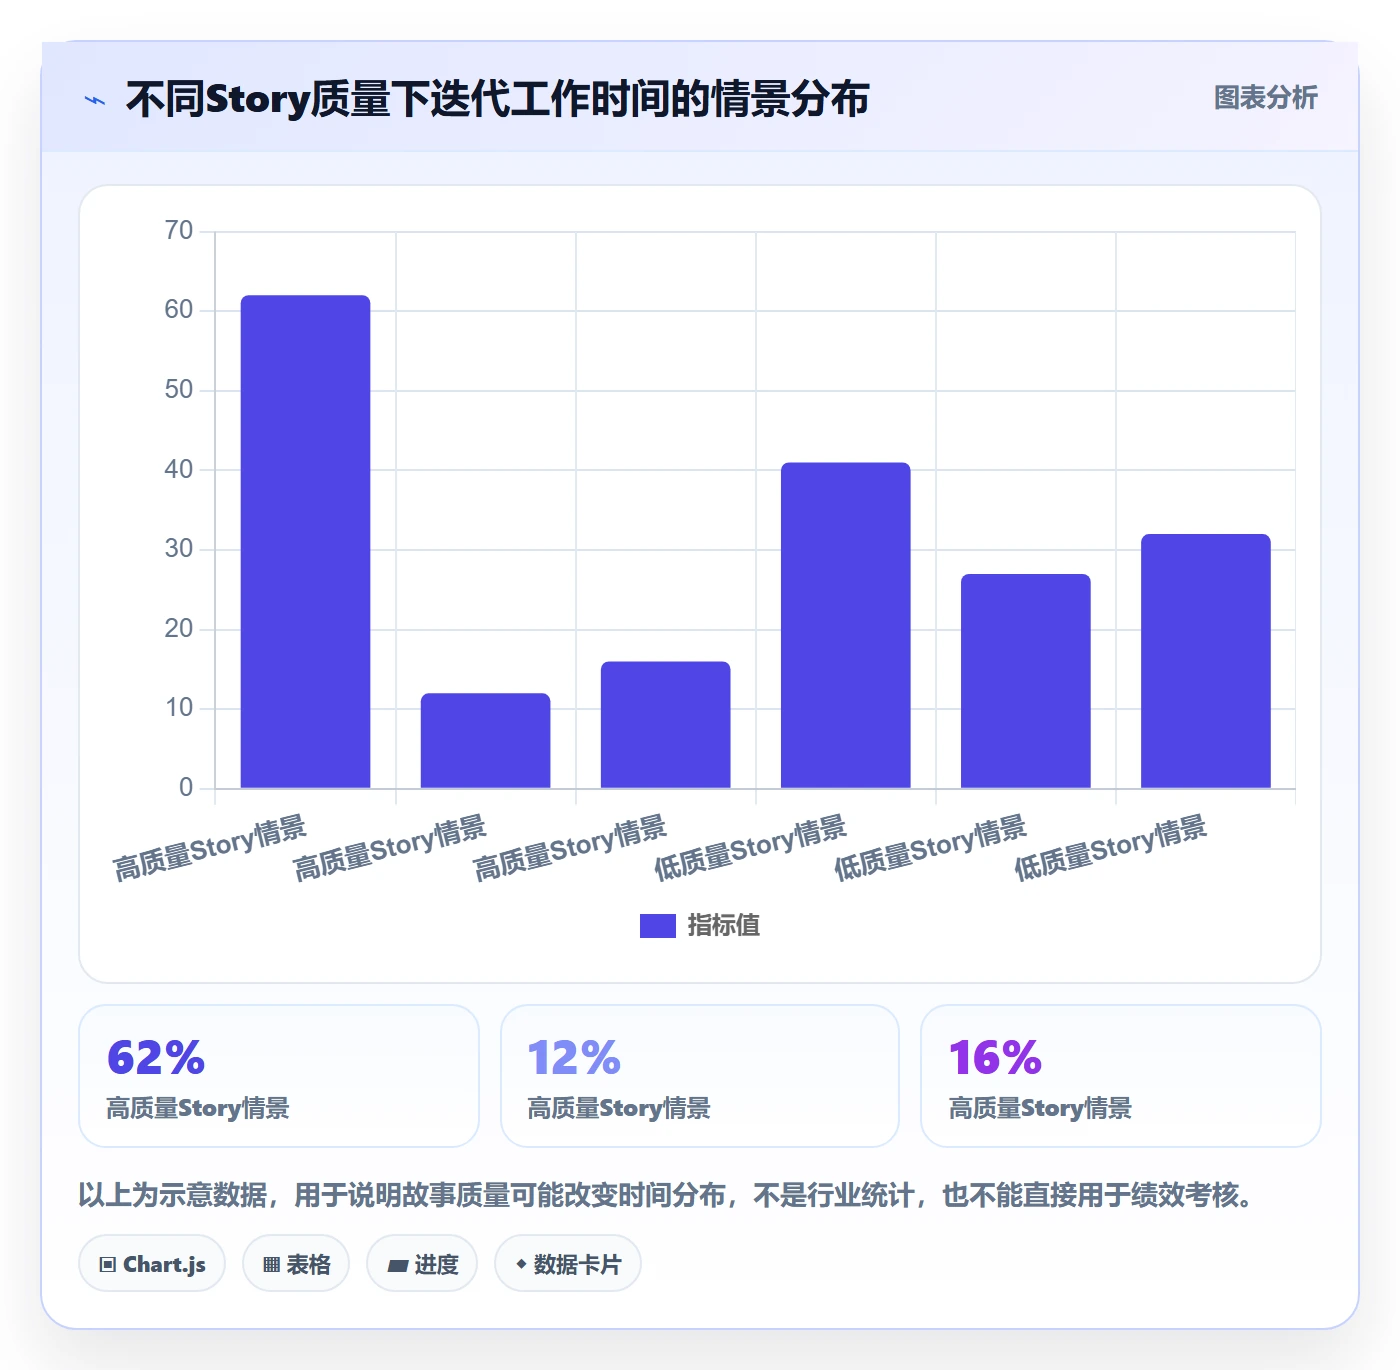Click the lightning icon beside the title
This screenshot has width=1400, height=1370.
coord(95,100)
